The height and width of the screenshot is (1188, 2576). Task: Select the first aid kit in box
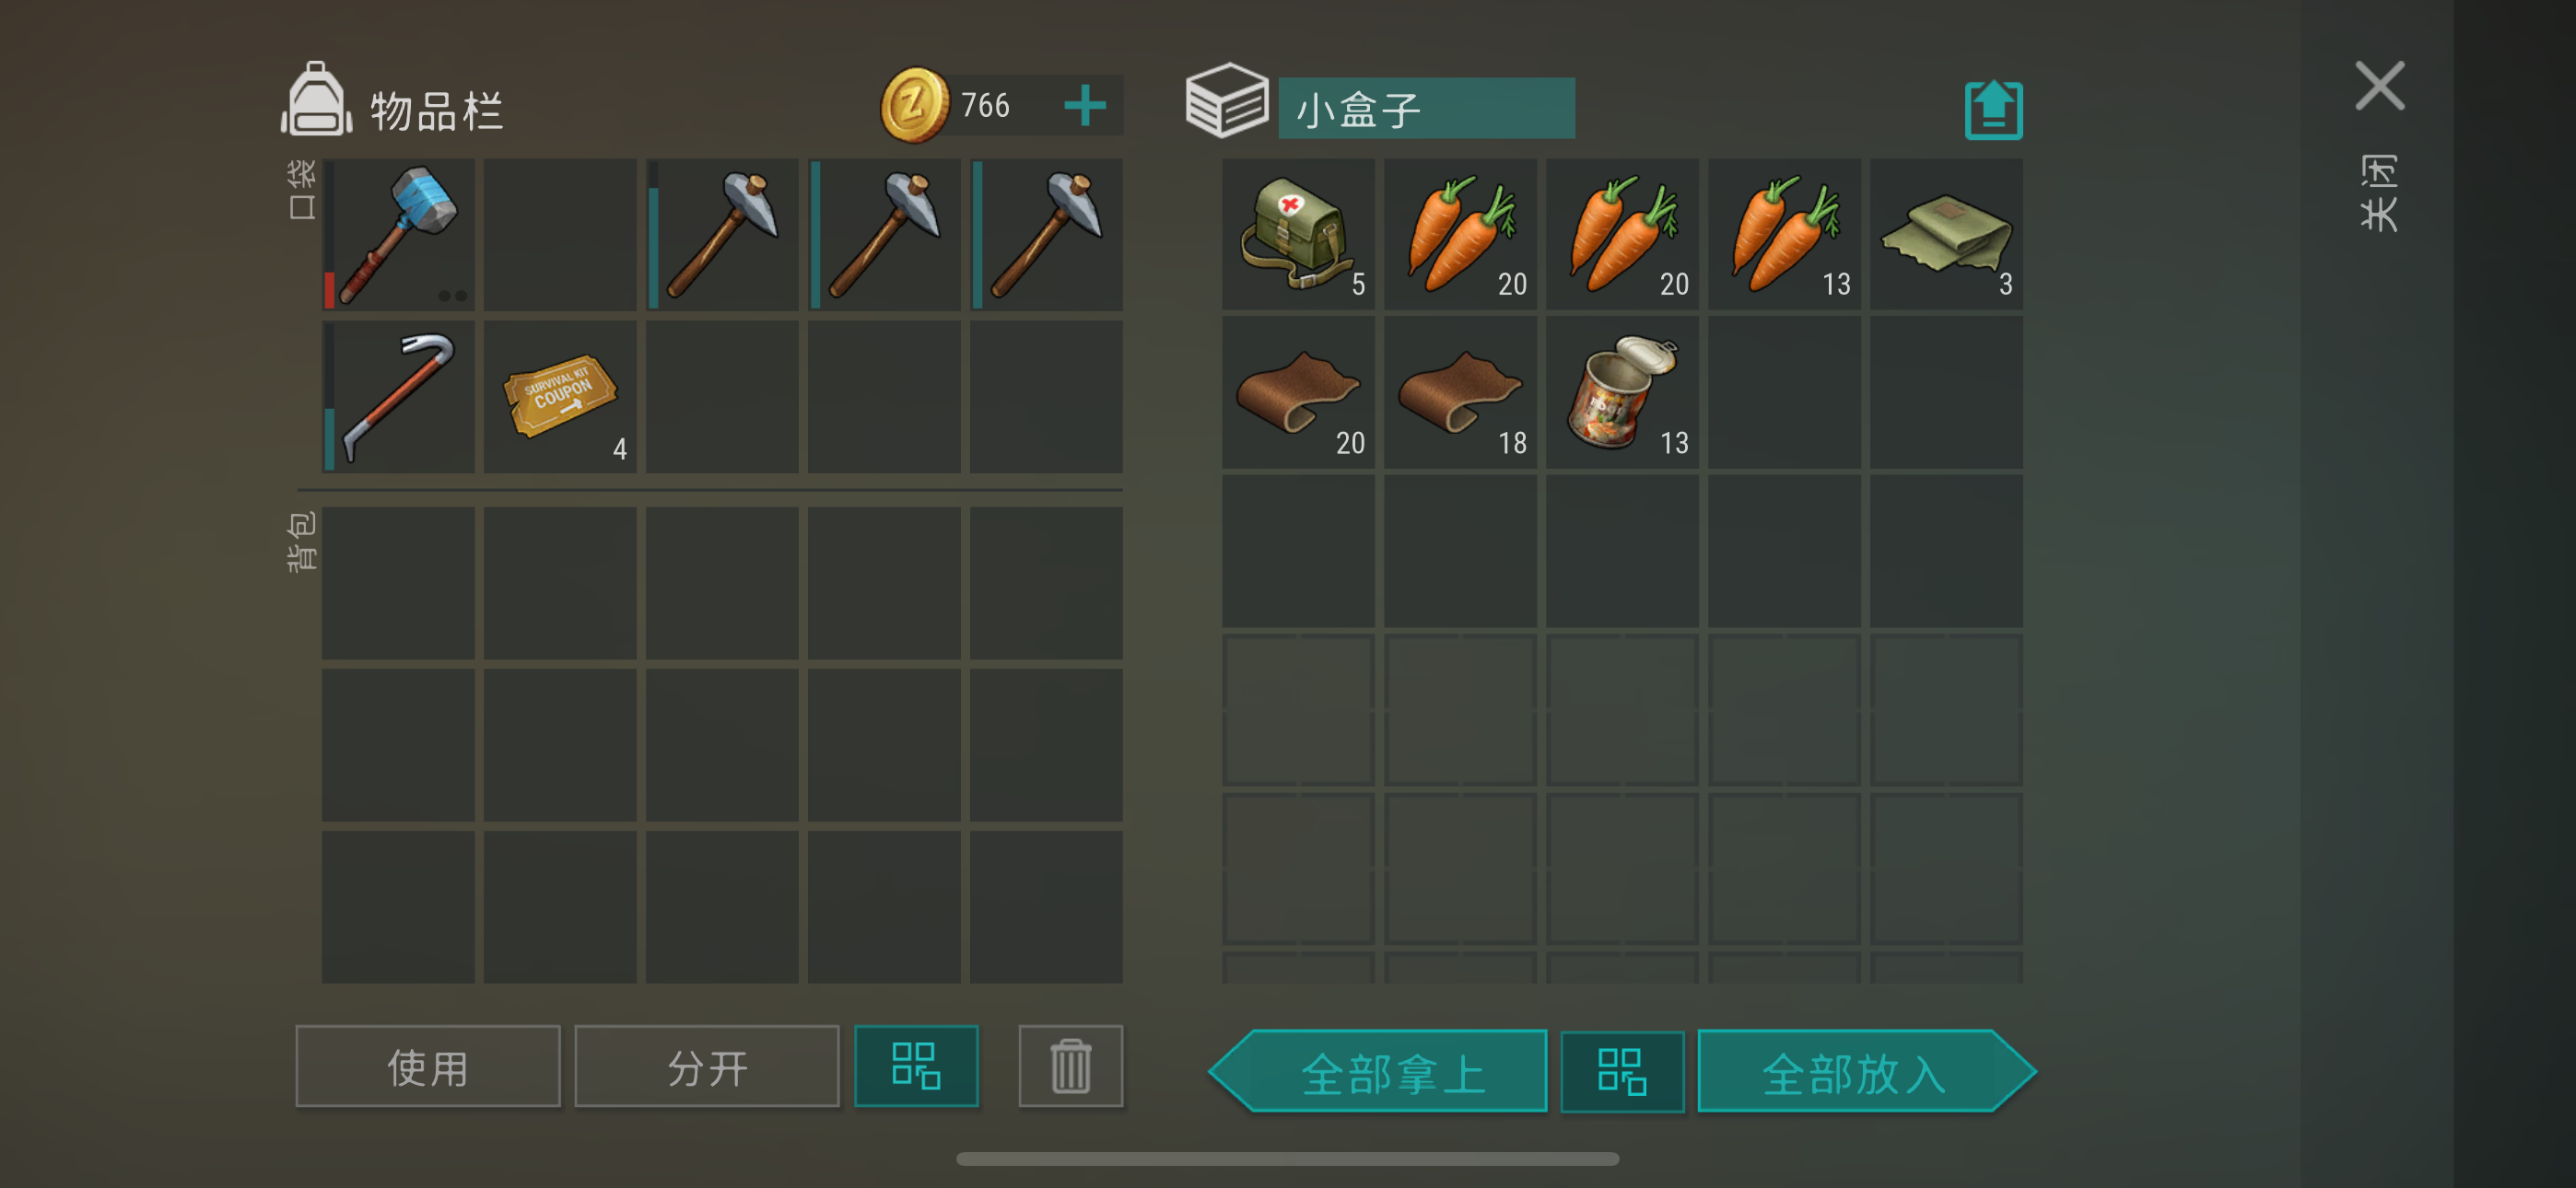pyautogui.click(x=1298, y=233)
